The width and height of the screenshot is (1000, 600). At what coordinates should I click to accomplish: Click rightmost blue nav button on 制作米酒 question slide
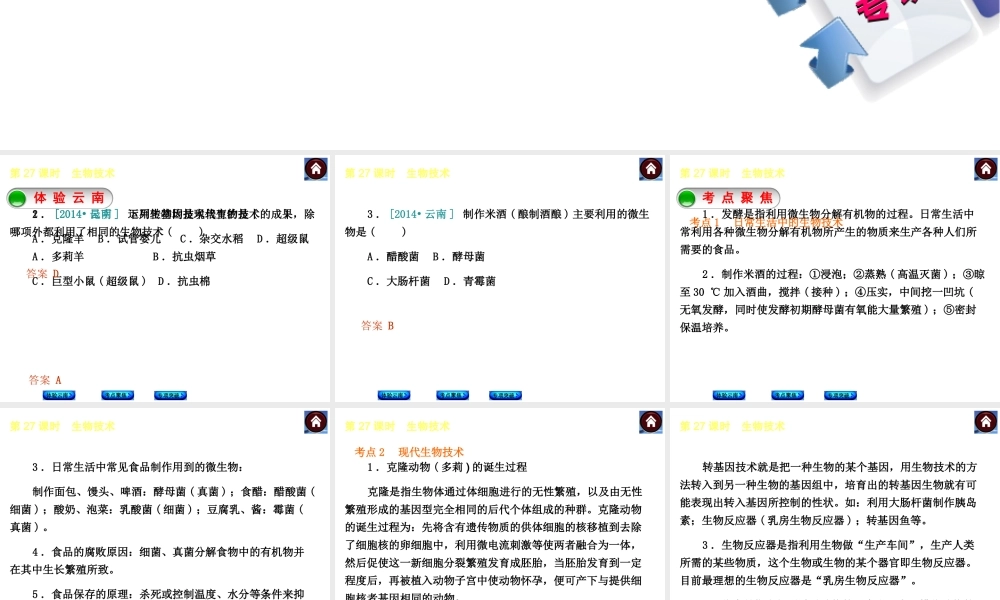505,395
